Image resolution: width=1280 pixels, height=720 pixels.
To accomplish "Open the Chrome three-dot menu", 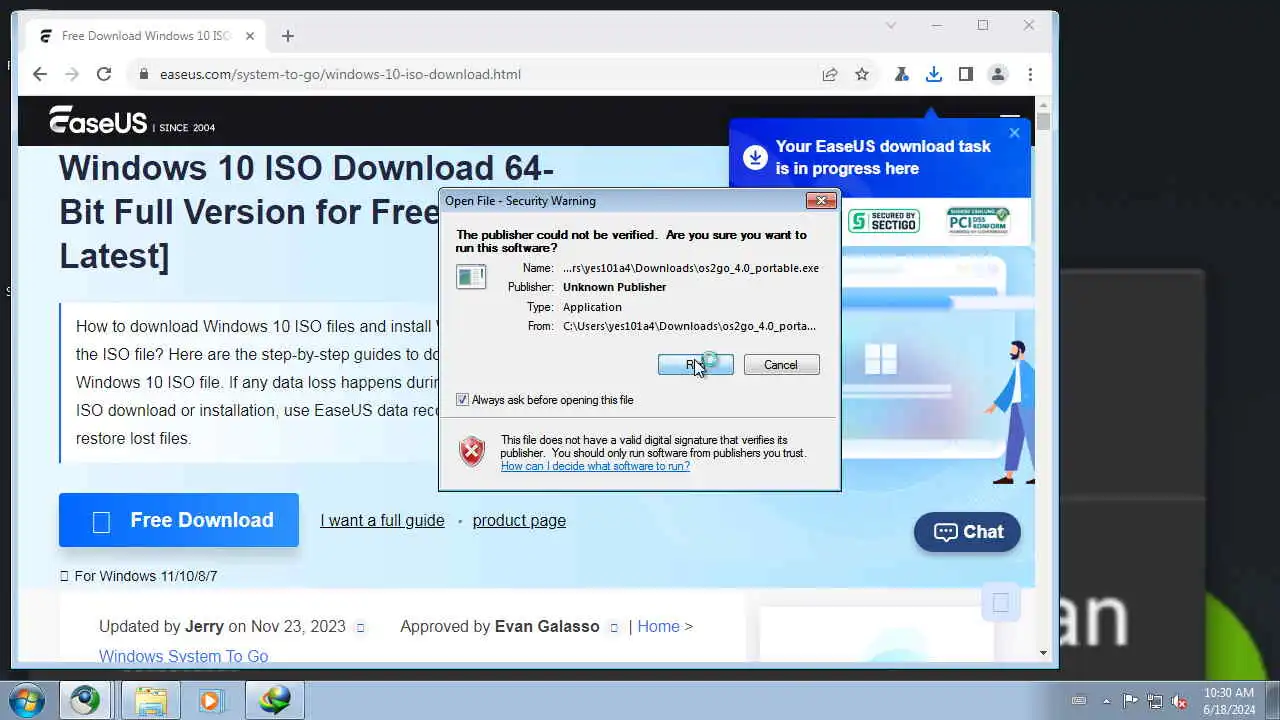I will [x=1030, y=74].
